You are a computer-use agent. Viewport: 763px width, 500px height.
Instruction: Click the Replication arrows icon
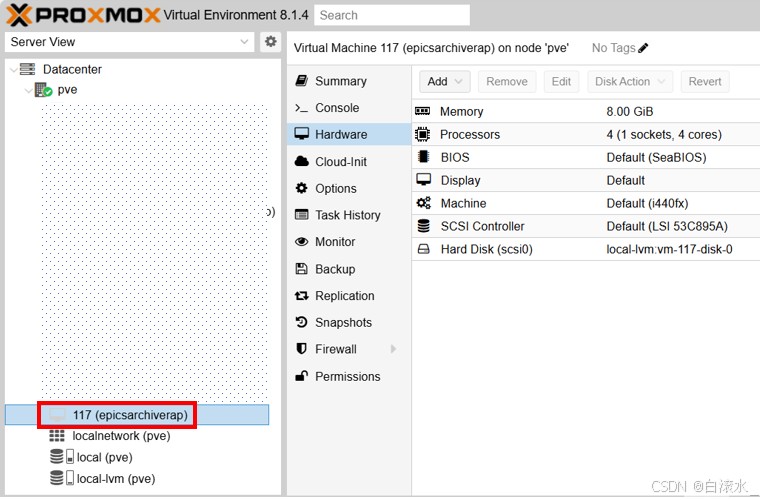click(302, 296)
